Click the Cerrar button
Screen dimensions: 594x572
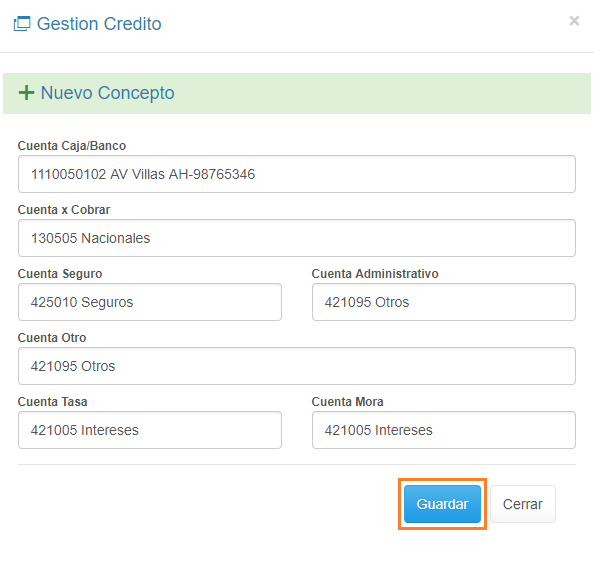coord(523,504)
